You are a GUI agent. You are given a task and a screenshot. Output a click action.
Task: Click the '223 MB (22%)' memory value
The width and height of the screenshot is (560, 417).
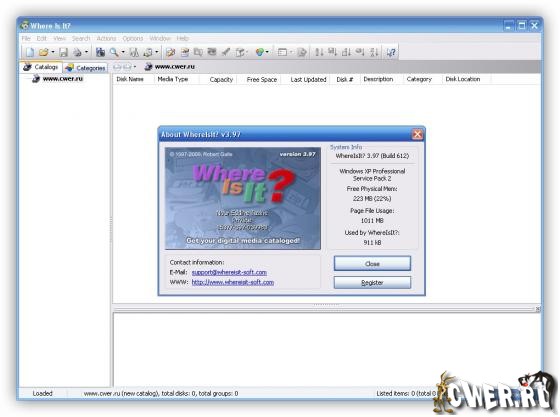pyautogui.click(x=372, y=199)
